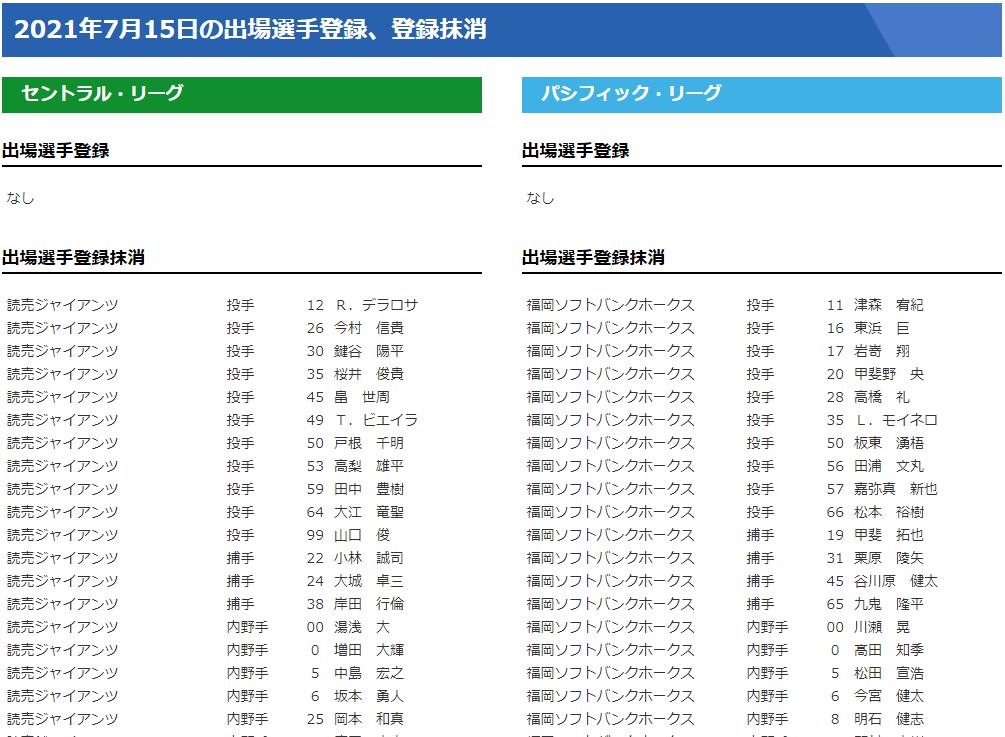
Task: Click なし under パシフィック・リーグ registrations
Action: (540, 198)
